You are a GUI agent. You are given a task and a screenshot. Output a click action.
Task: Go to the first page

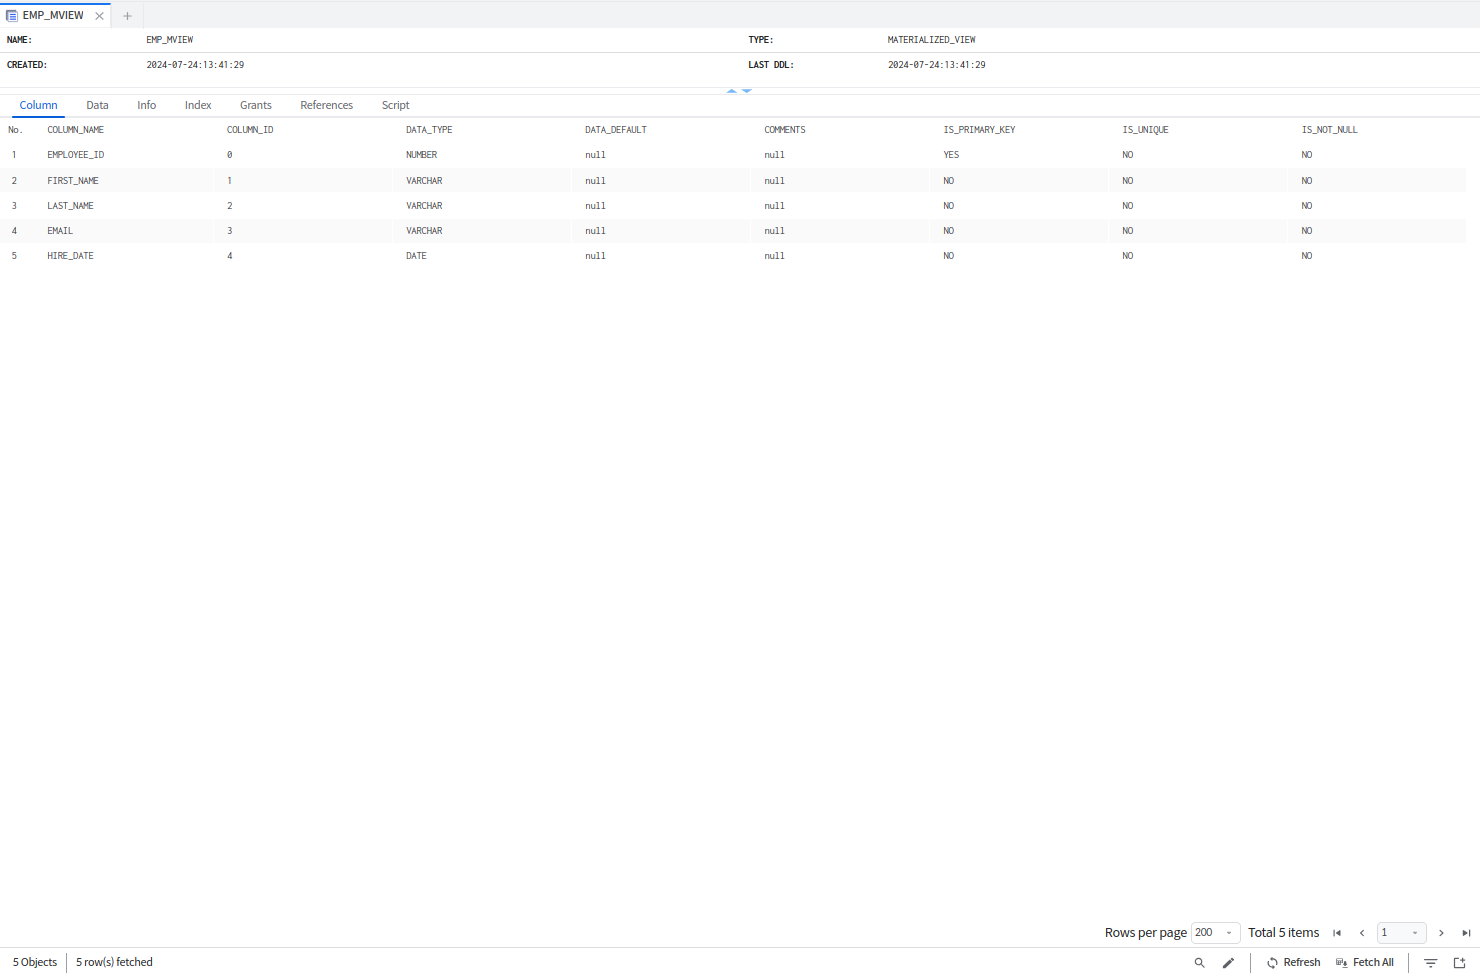pyautogui.click(x=1337, y=933)
